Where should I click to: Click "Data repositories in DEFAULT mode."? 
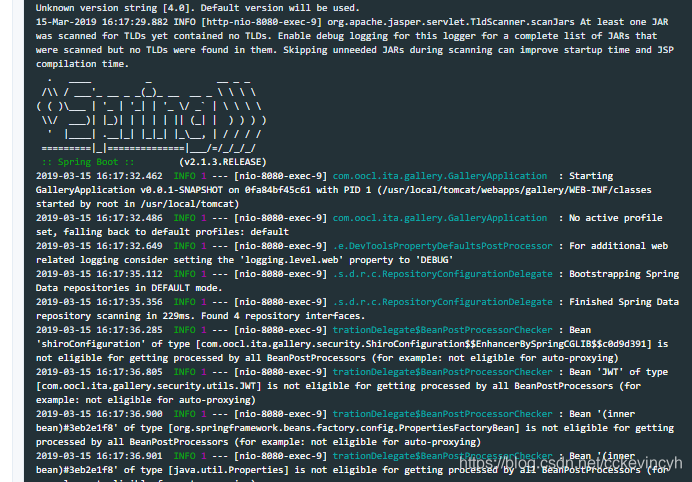coord(129,288)
